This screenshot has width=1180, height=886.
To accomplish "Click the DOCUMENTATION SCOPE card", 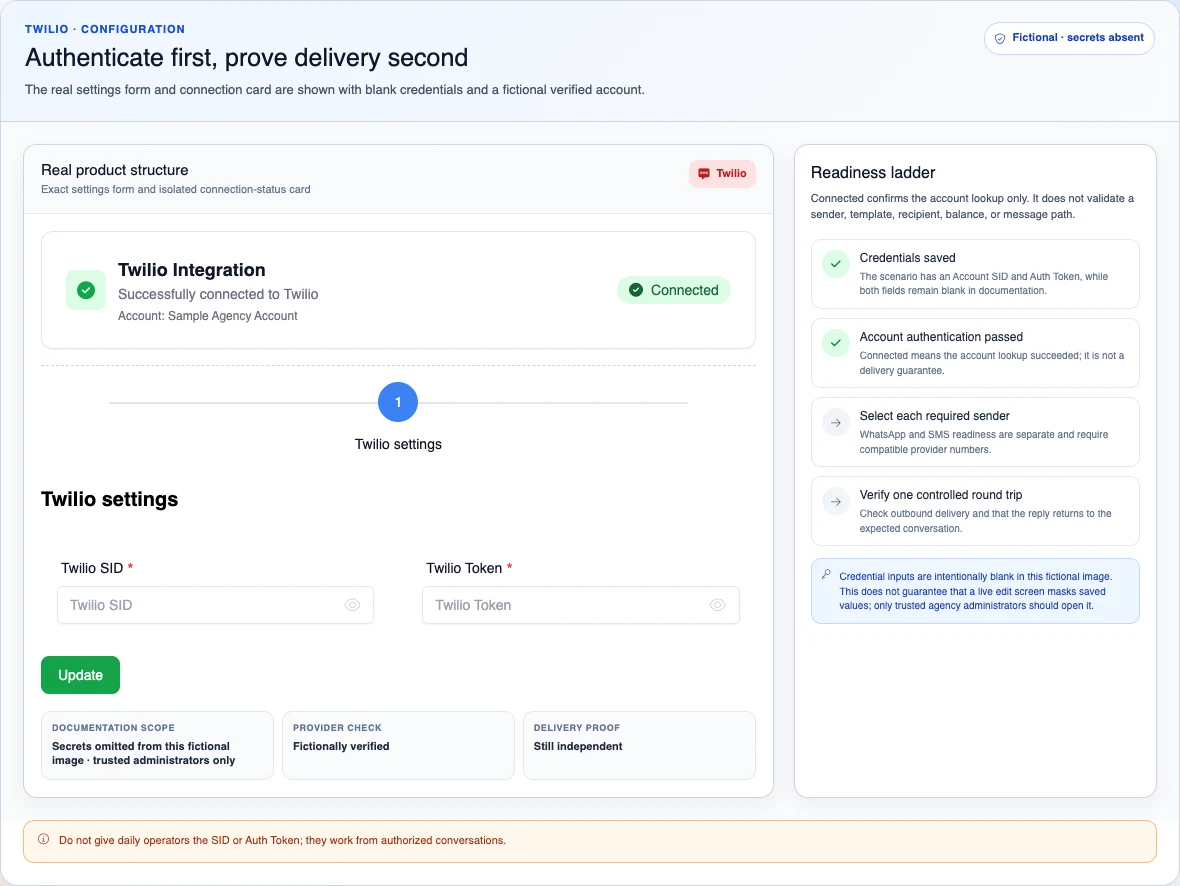I will pyautogui.click(x=157, y=745).
